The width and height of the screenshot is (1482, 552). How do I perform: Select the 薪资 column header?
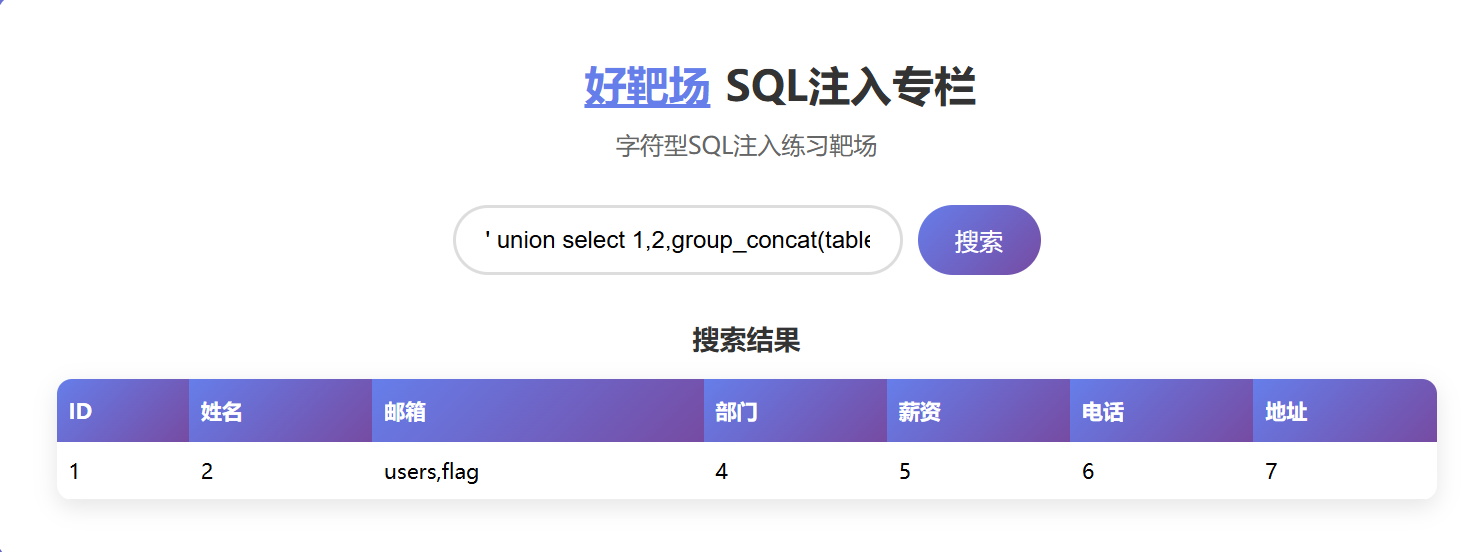978,411
